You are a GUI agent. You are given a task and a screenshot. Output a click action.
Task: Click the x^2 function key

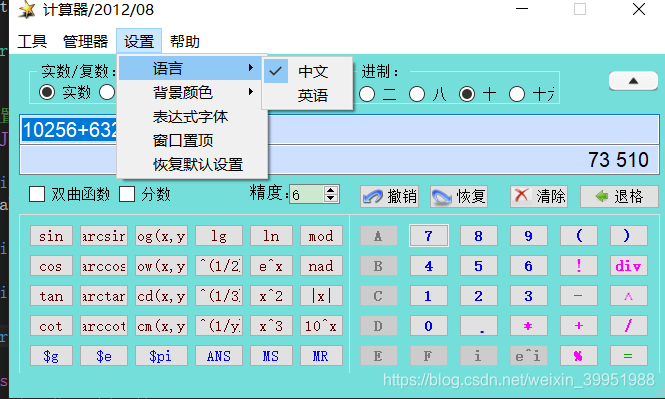tap(271, 296)
